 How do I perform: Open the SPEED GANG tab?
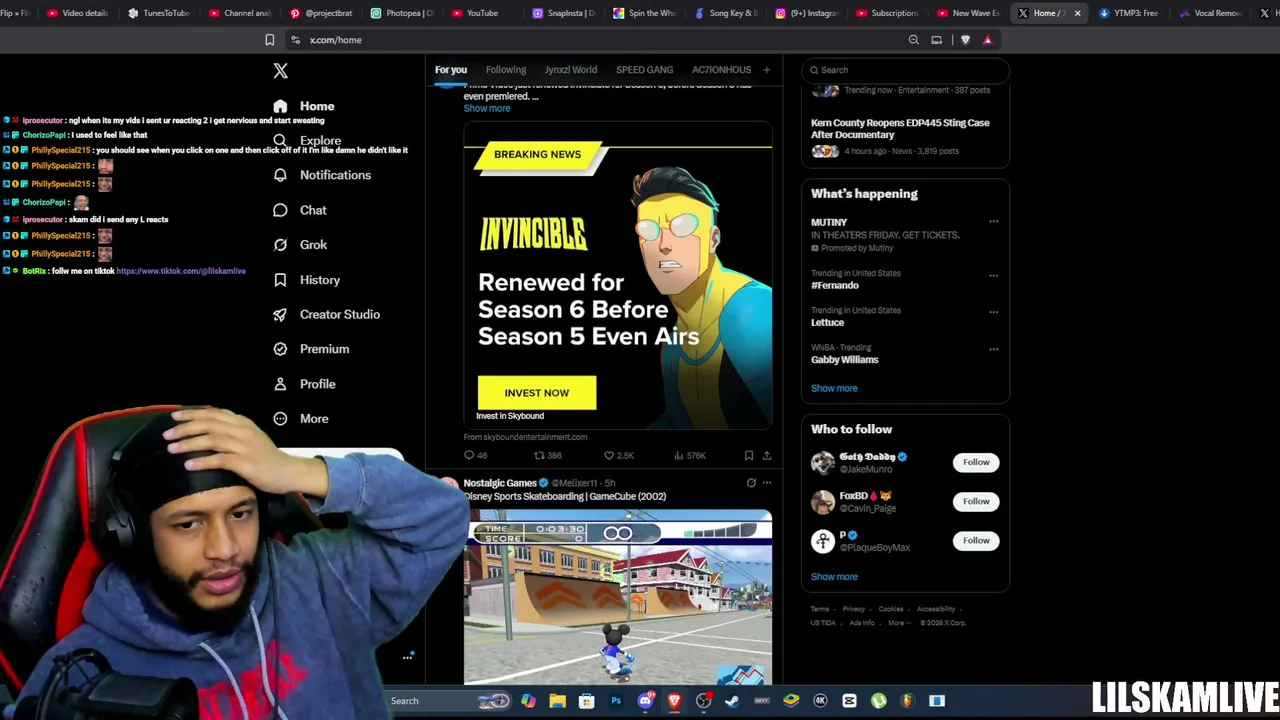pos(645,70)
